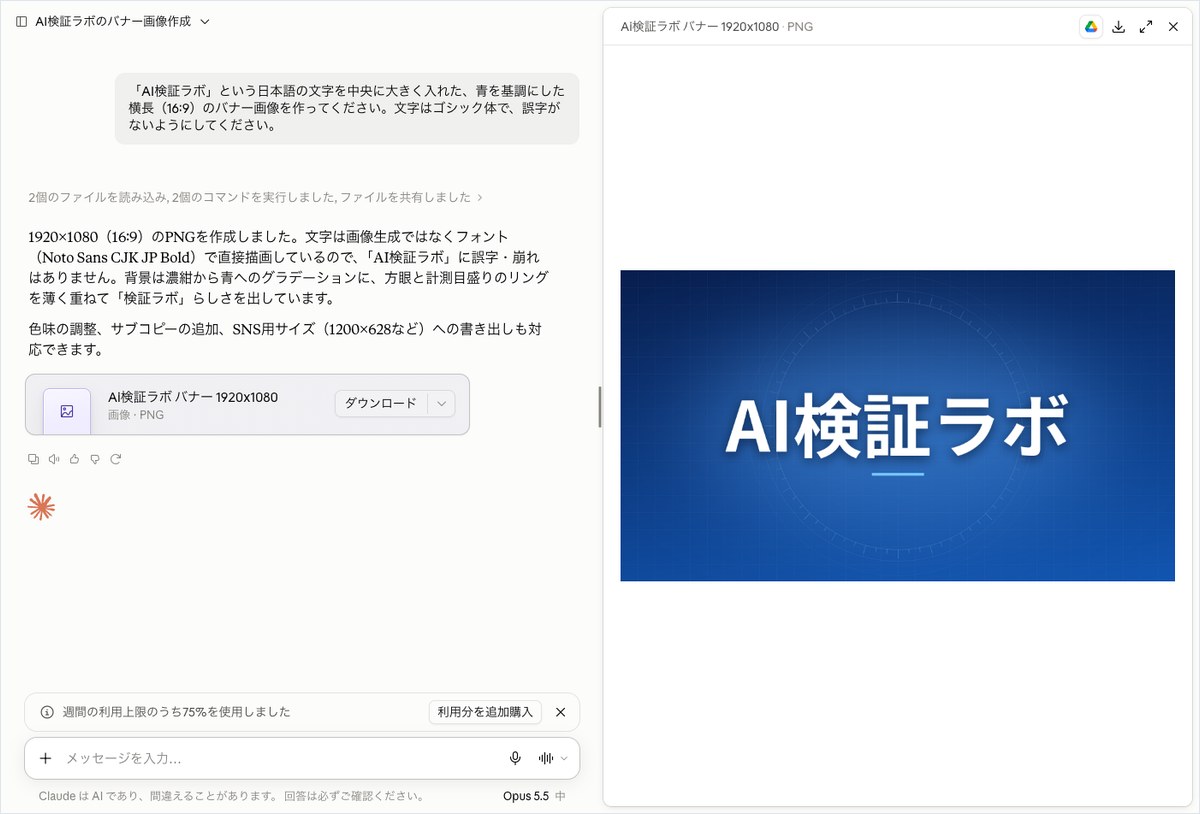Click the user prompt message bubble
Viewport: 1200px width, 814px height.
click(x=346, y=108)
